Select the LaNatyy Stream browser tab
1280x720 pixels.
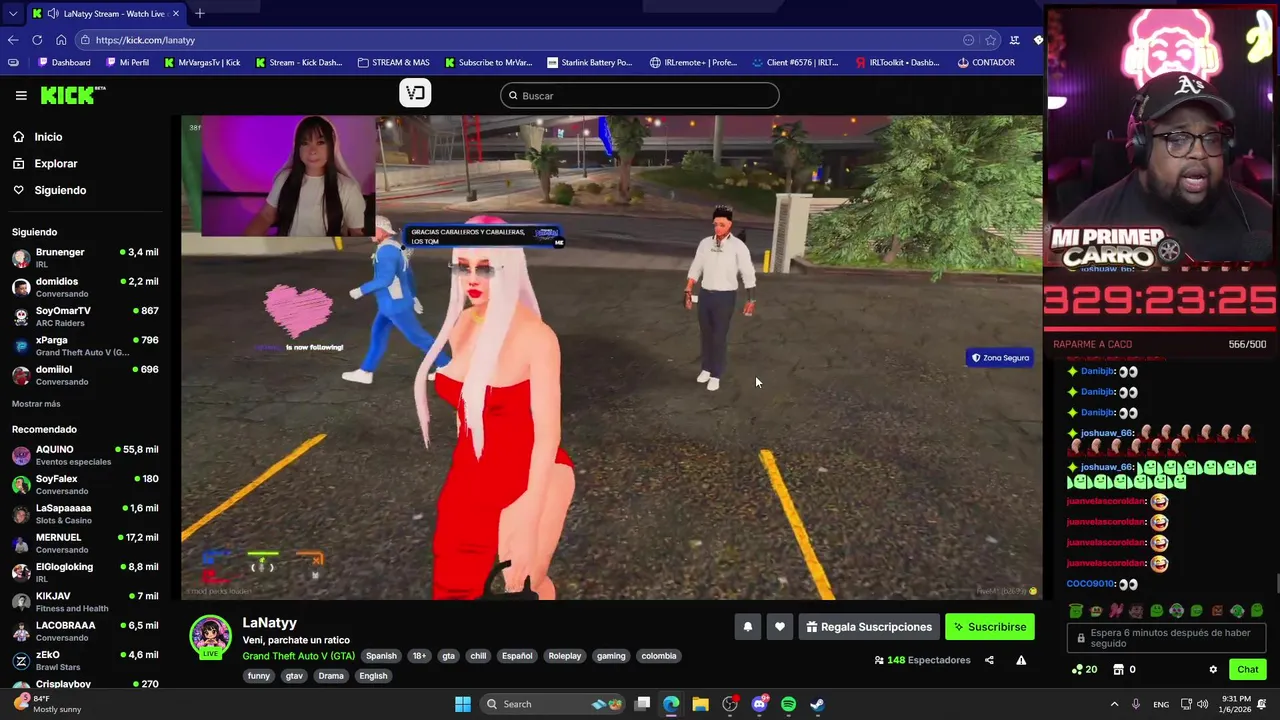click(105, 14)
